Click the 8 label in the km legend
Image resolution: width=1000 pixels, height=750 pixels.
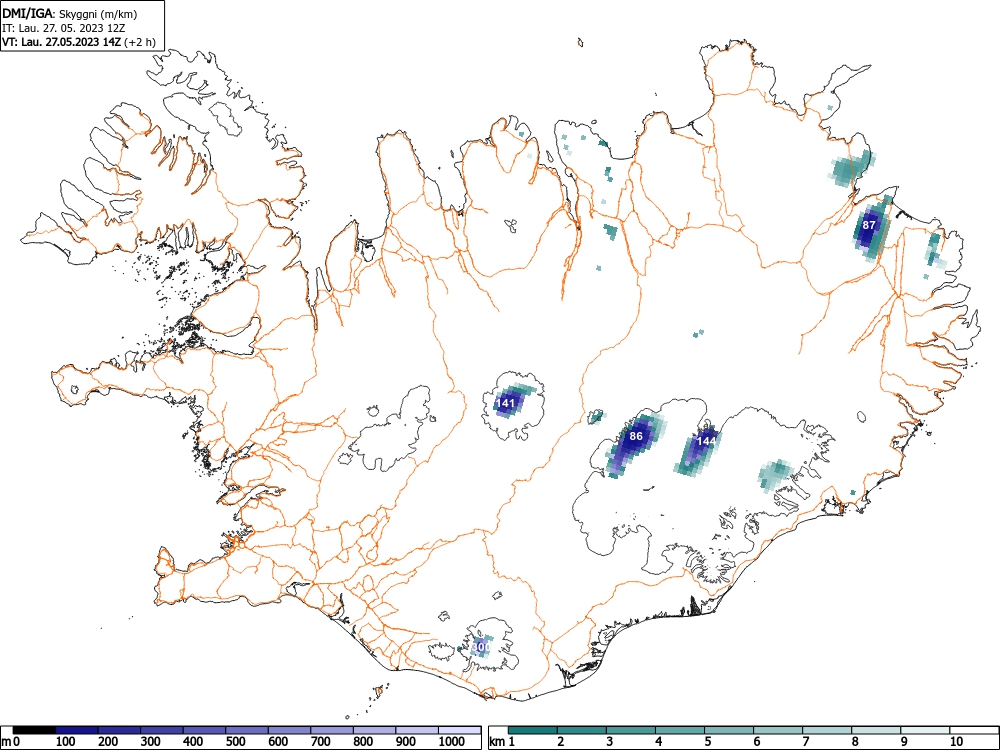[x=855, y=742]
